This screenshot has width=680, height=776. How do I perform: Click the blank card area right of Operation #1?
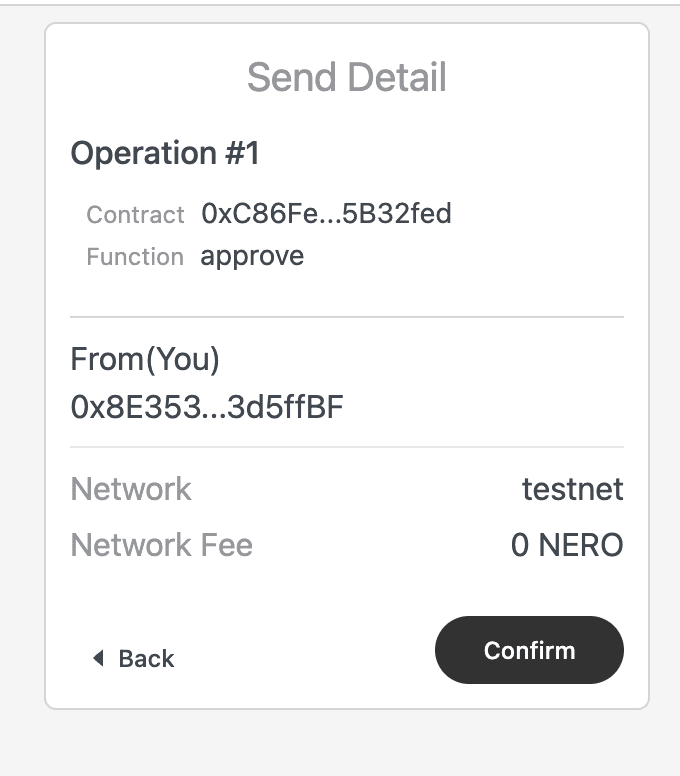tap(450, 154)
